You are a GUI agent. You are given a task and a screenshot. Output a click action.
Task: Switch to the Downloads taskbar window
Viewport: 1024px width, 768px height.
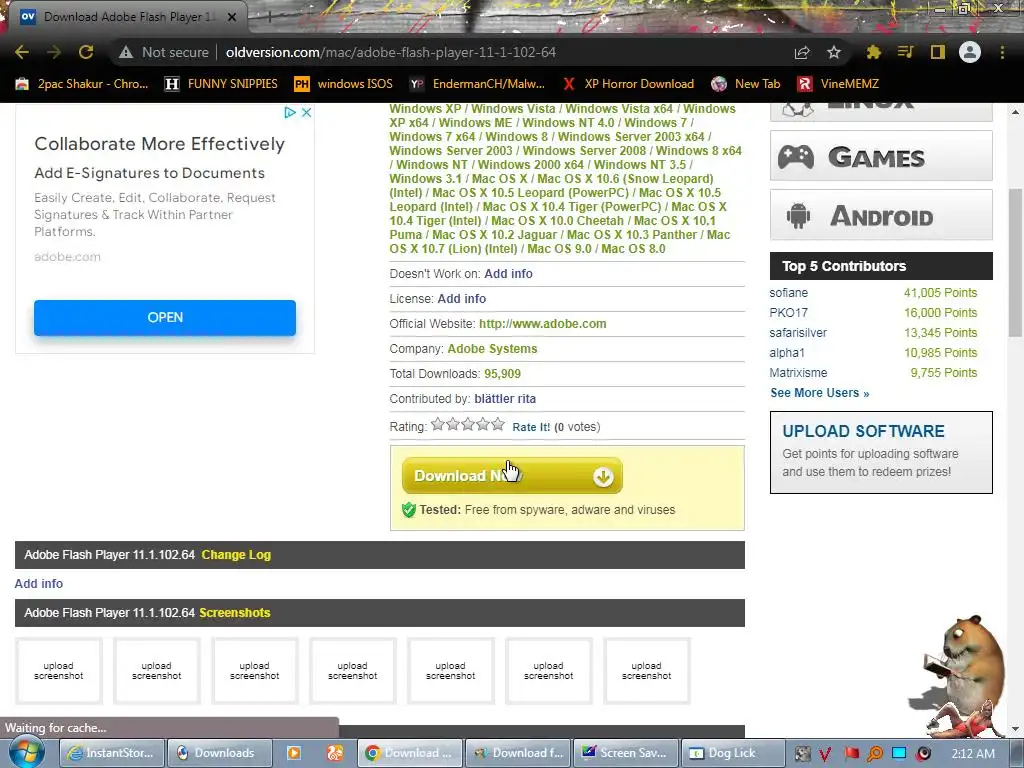(219, 753)
